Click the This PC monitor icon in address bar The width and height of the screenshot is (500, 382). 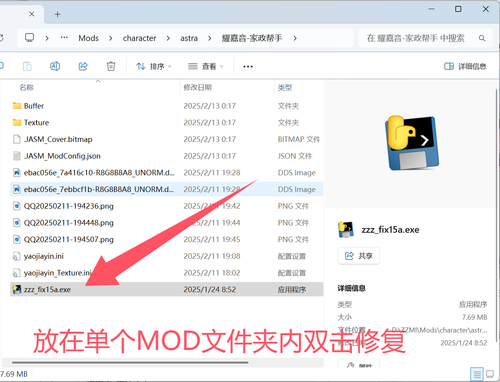click(30, 38)
